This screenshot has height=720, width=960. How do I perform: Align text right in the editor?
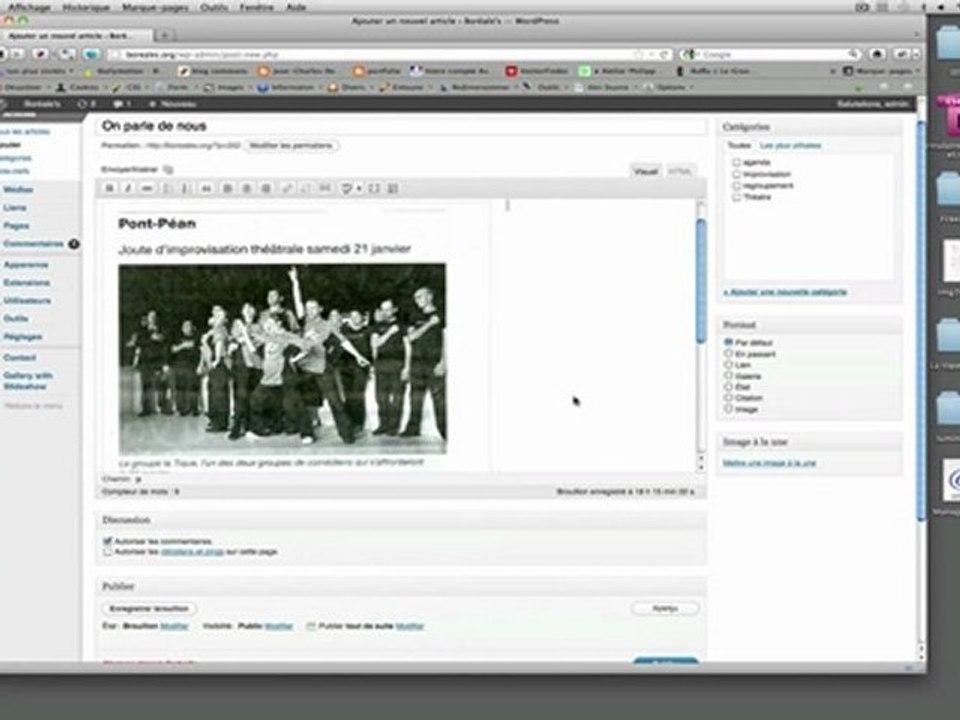coord(266,188)
